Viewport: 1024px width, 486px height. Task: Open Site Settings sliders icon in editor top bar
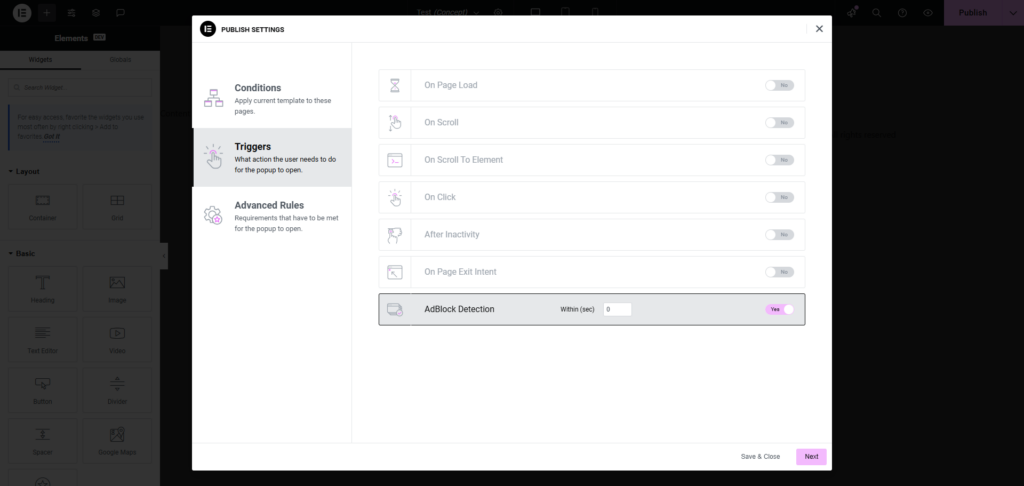pos(71,12)
